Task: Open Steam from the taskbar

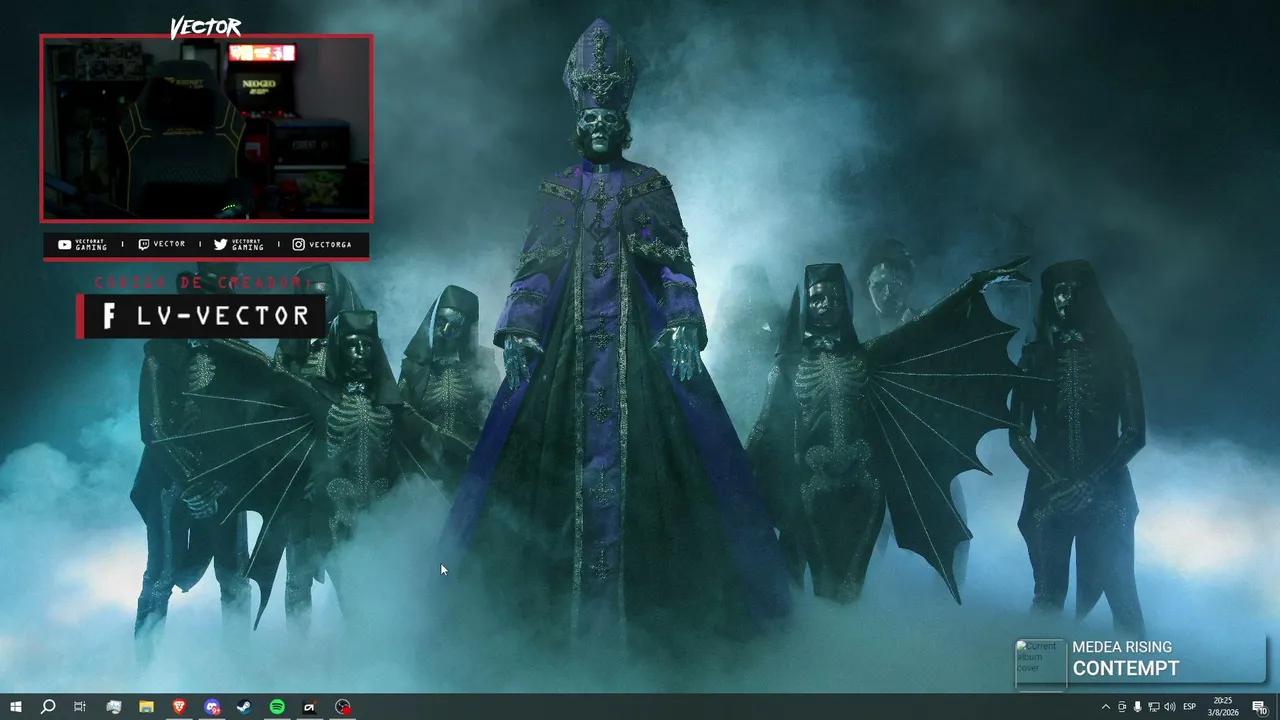Action: [244, 707]
